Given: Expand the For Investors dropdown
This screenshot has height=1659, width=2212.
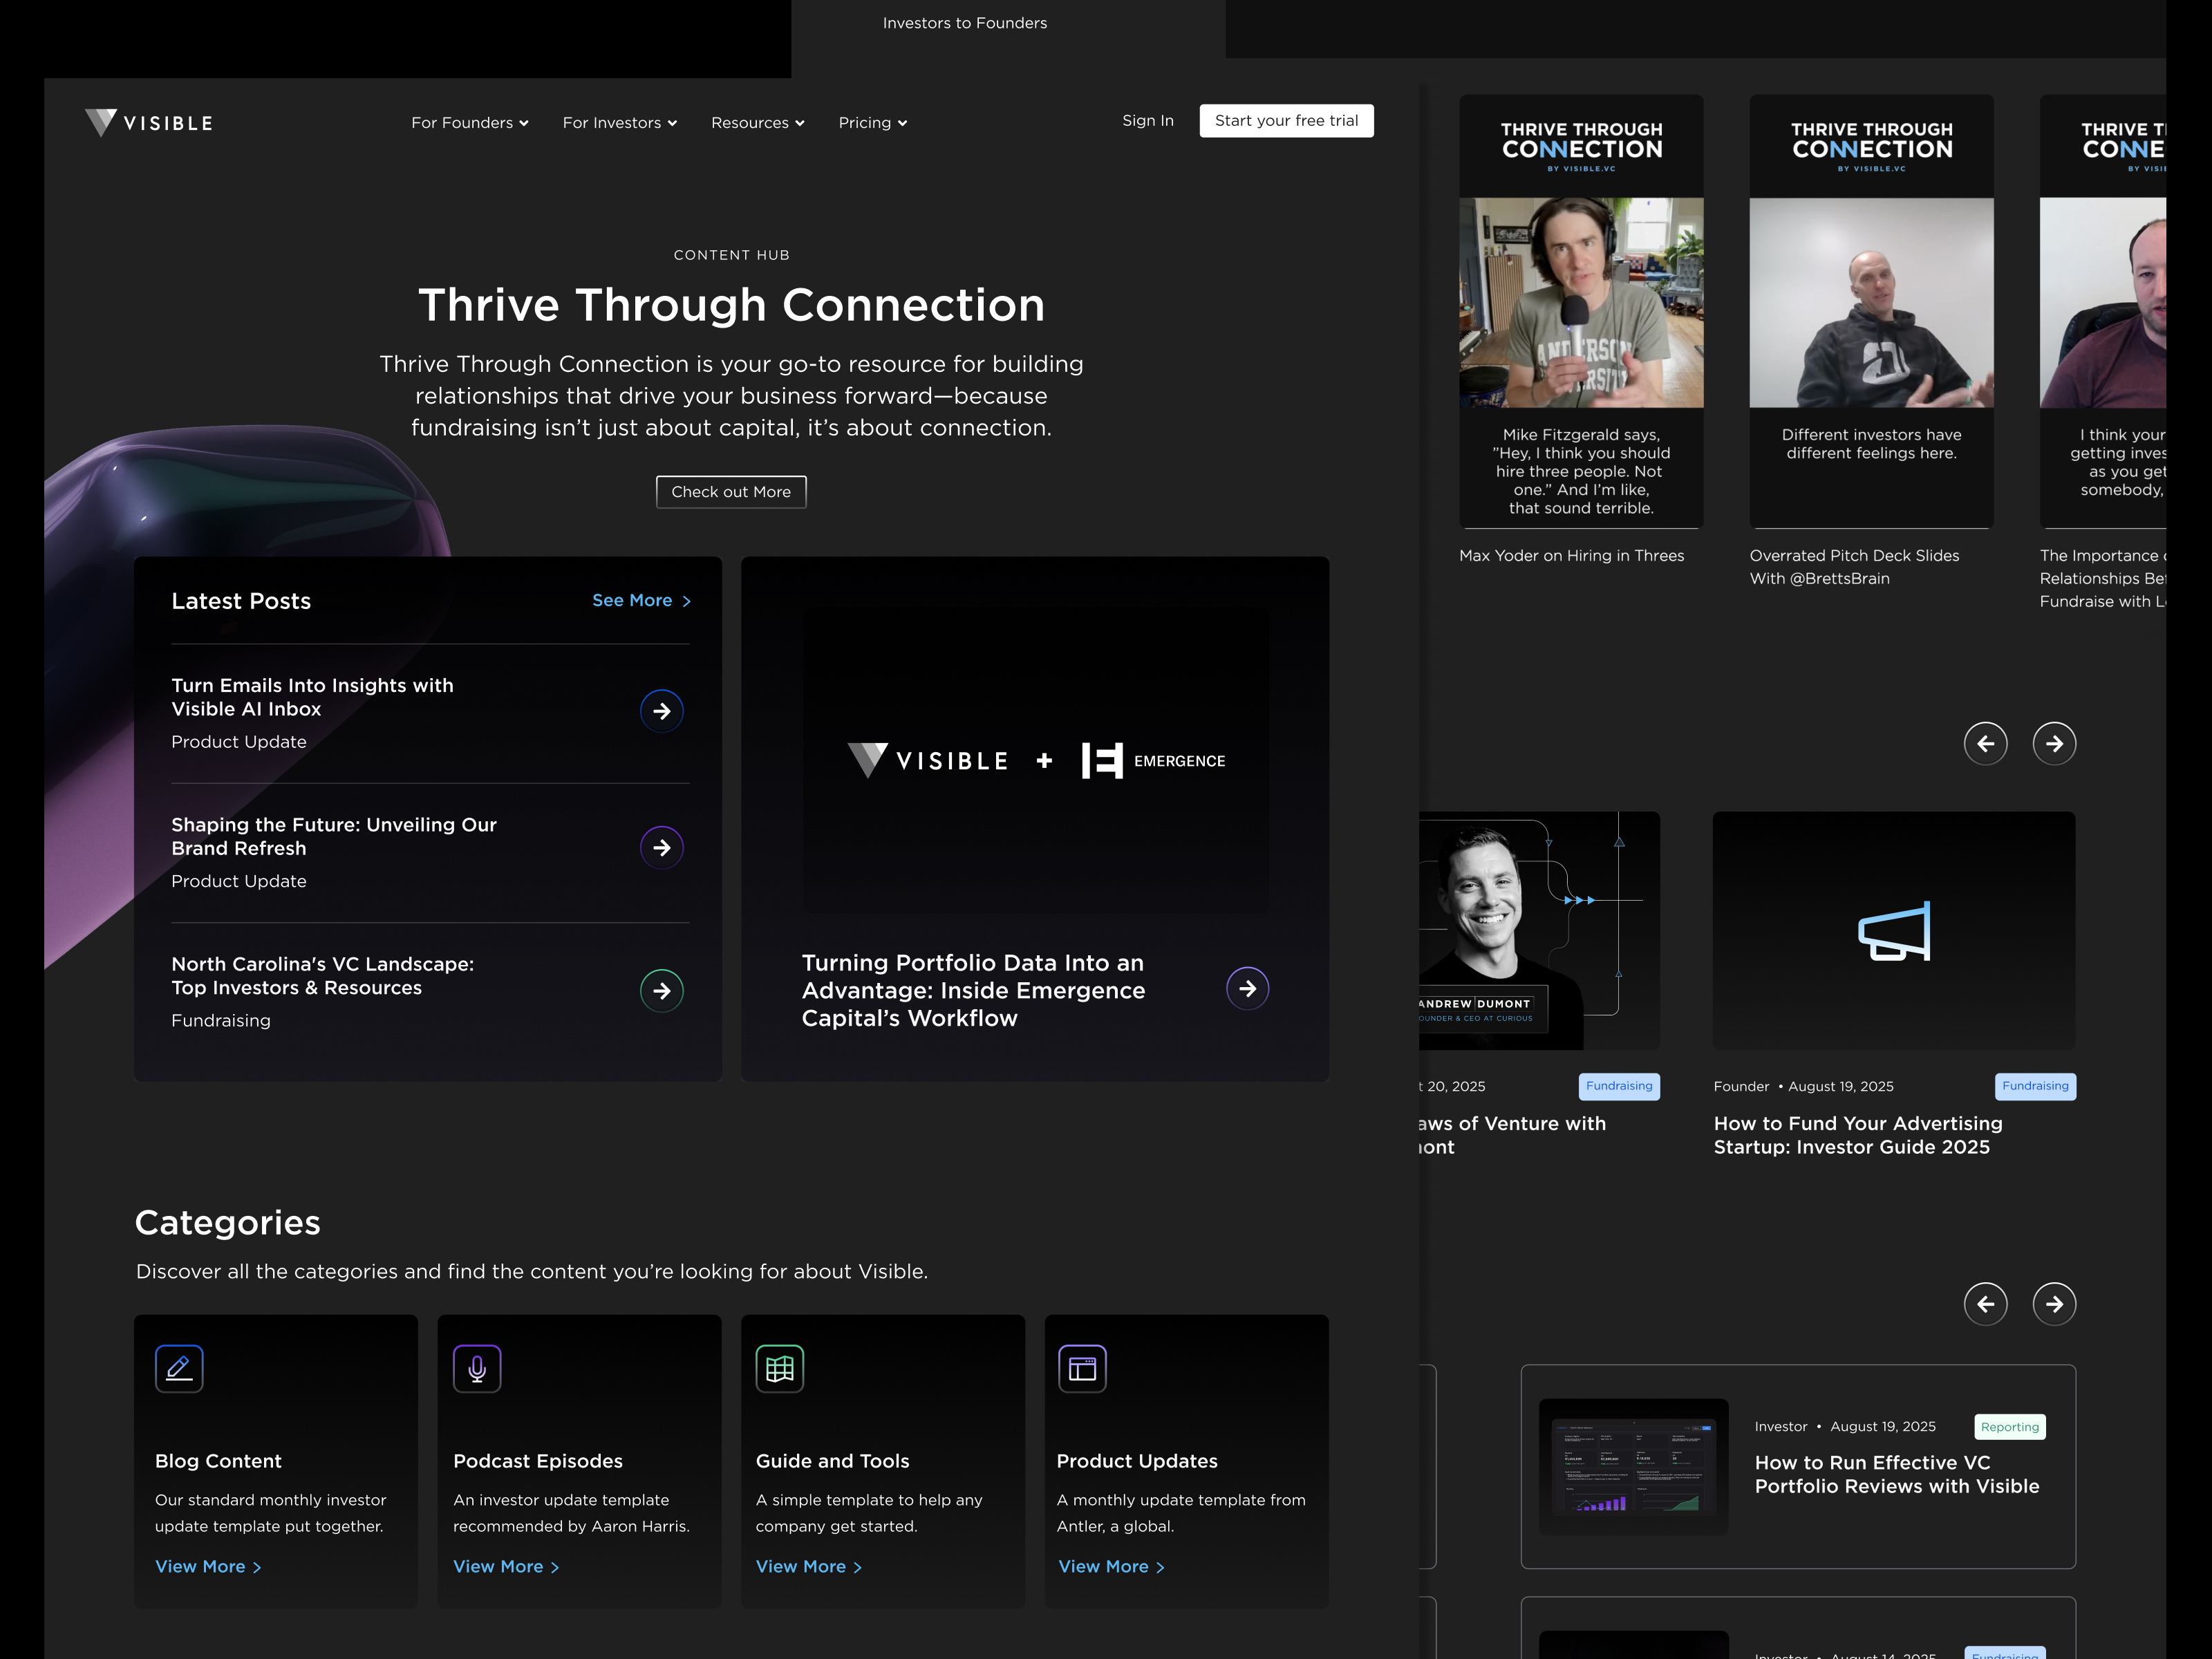Looking at the screenshot, I should pos(619,122).
